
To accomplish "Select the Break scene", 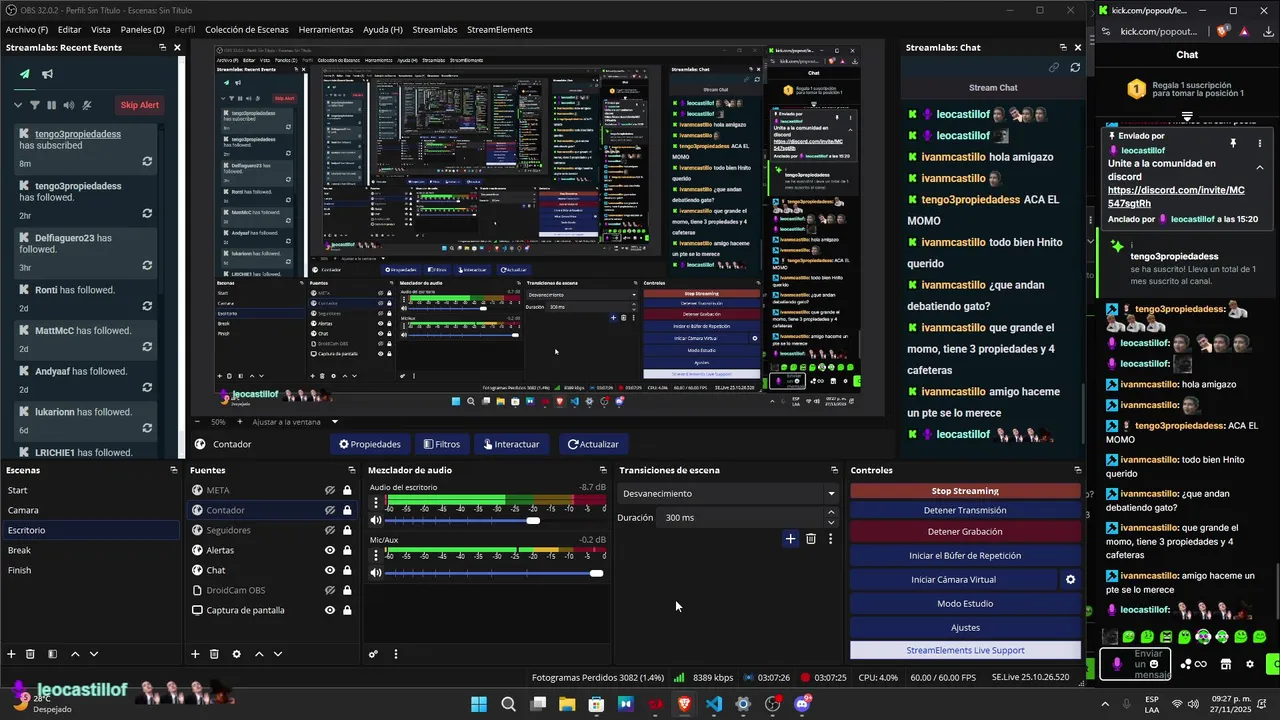I will [x=90, y=550].
